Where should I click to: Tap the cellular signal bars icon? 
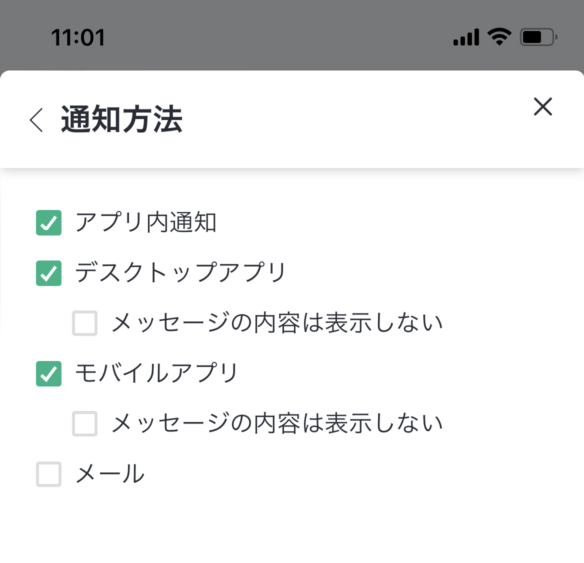[x=466, y=37]
